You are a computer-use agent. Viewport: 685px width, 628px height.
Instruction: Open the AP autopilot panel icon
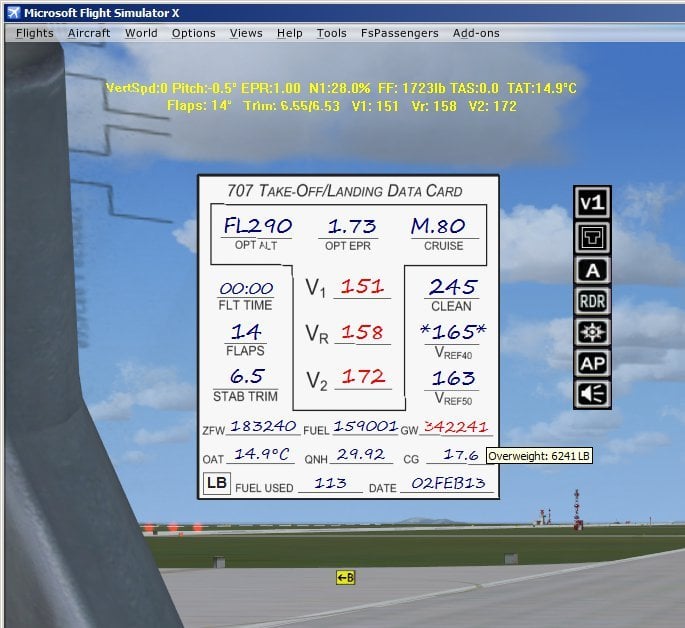[592, 363]
